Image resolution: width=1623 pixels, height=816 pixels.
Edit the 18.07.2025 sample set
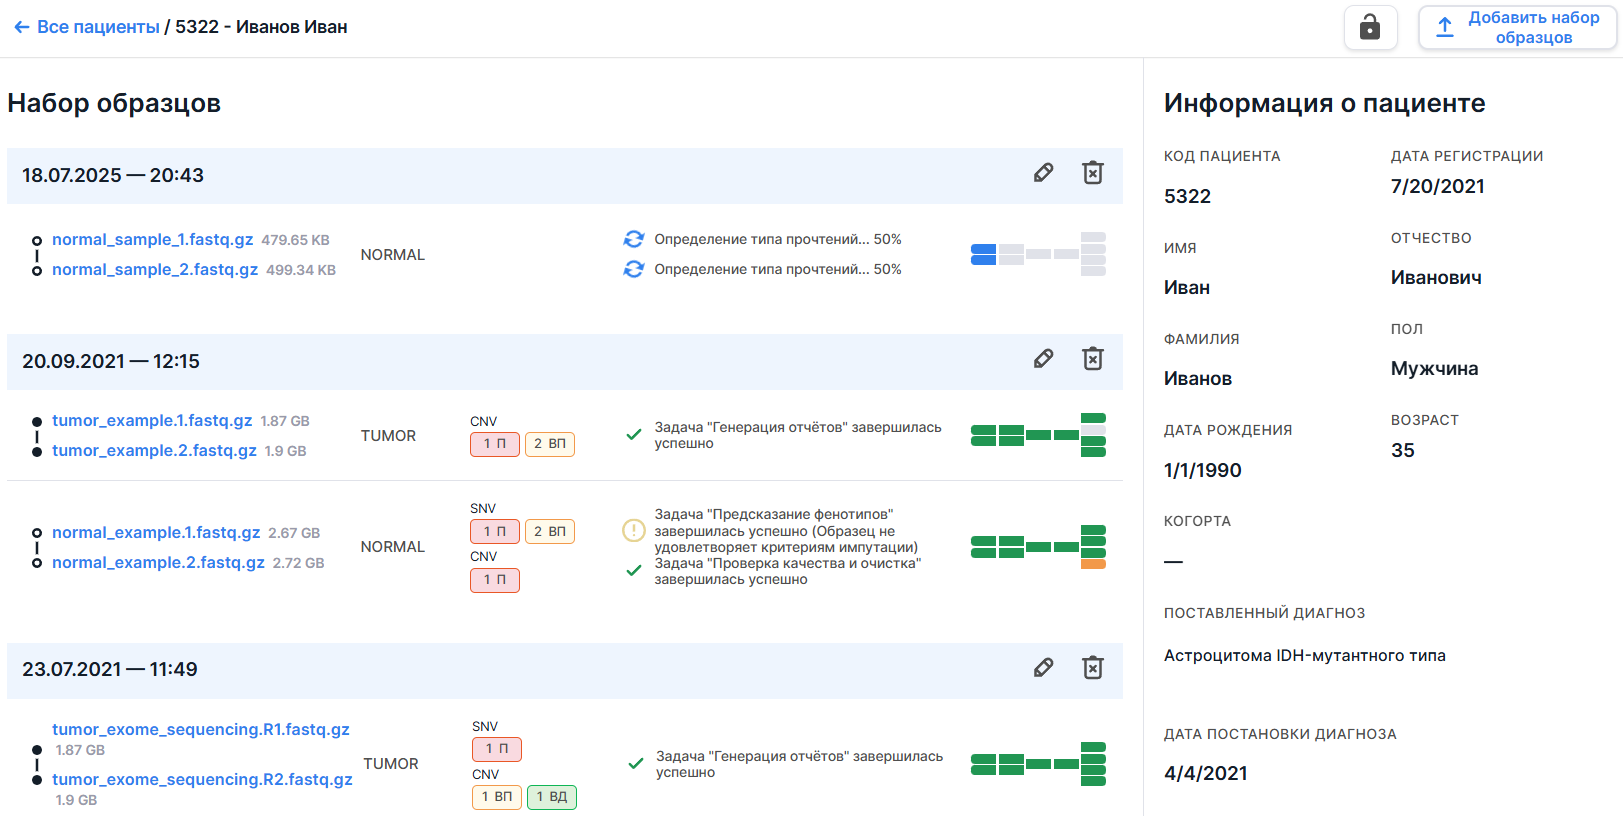(x=1043, y=173)
